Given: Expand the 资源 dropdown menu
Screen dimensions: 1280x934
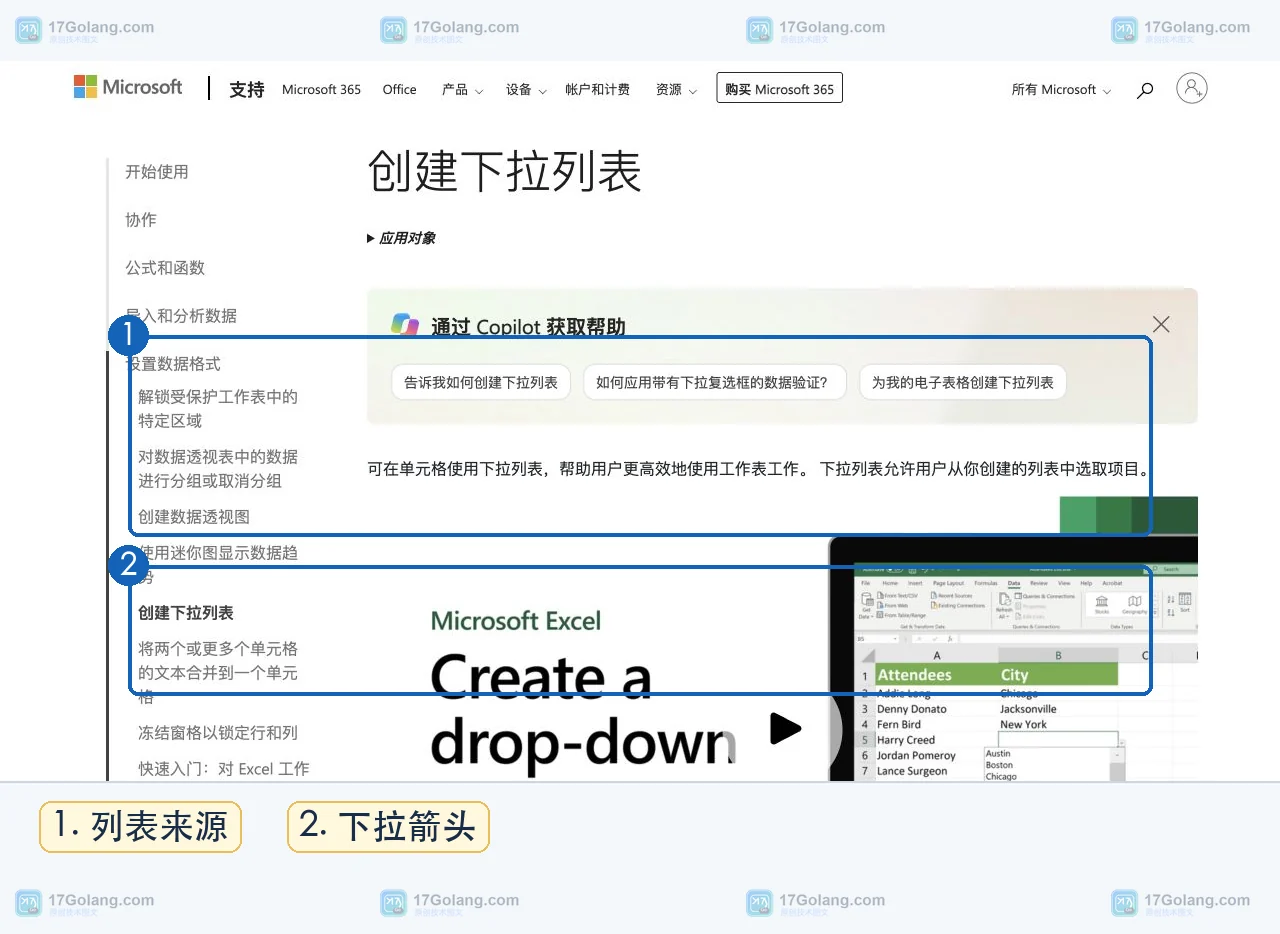Looking at the screenshot, I should (676, 90).
